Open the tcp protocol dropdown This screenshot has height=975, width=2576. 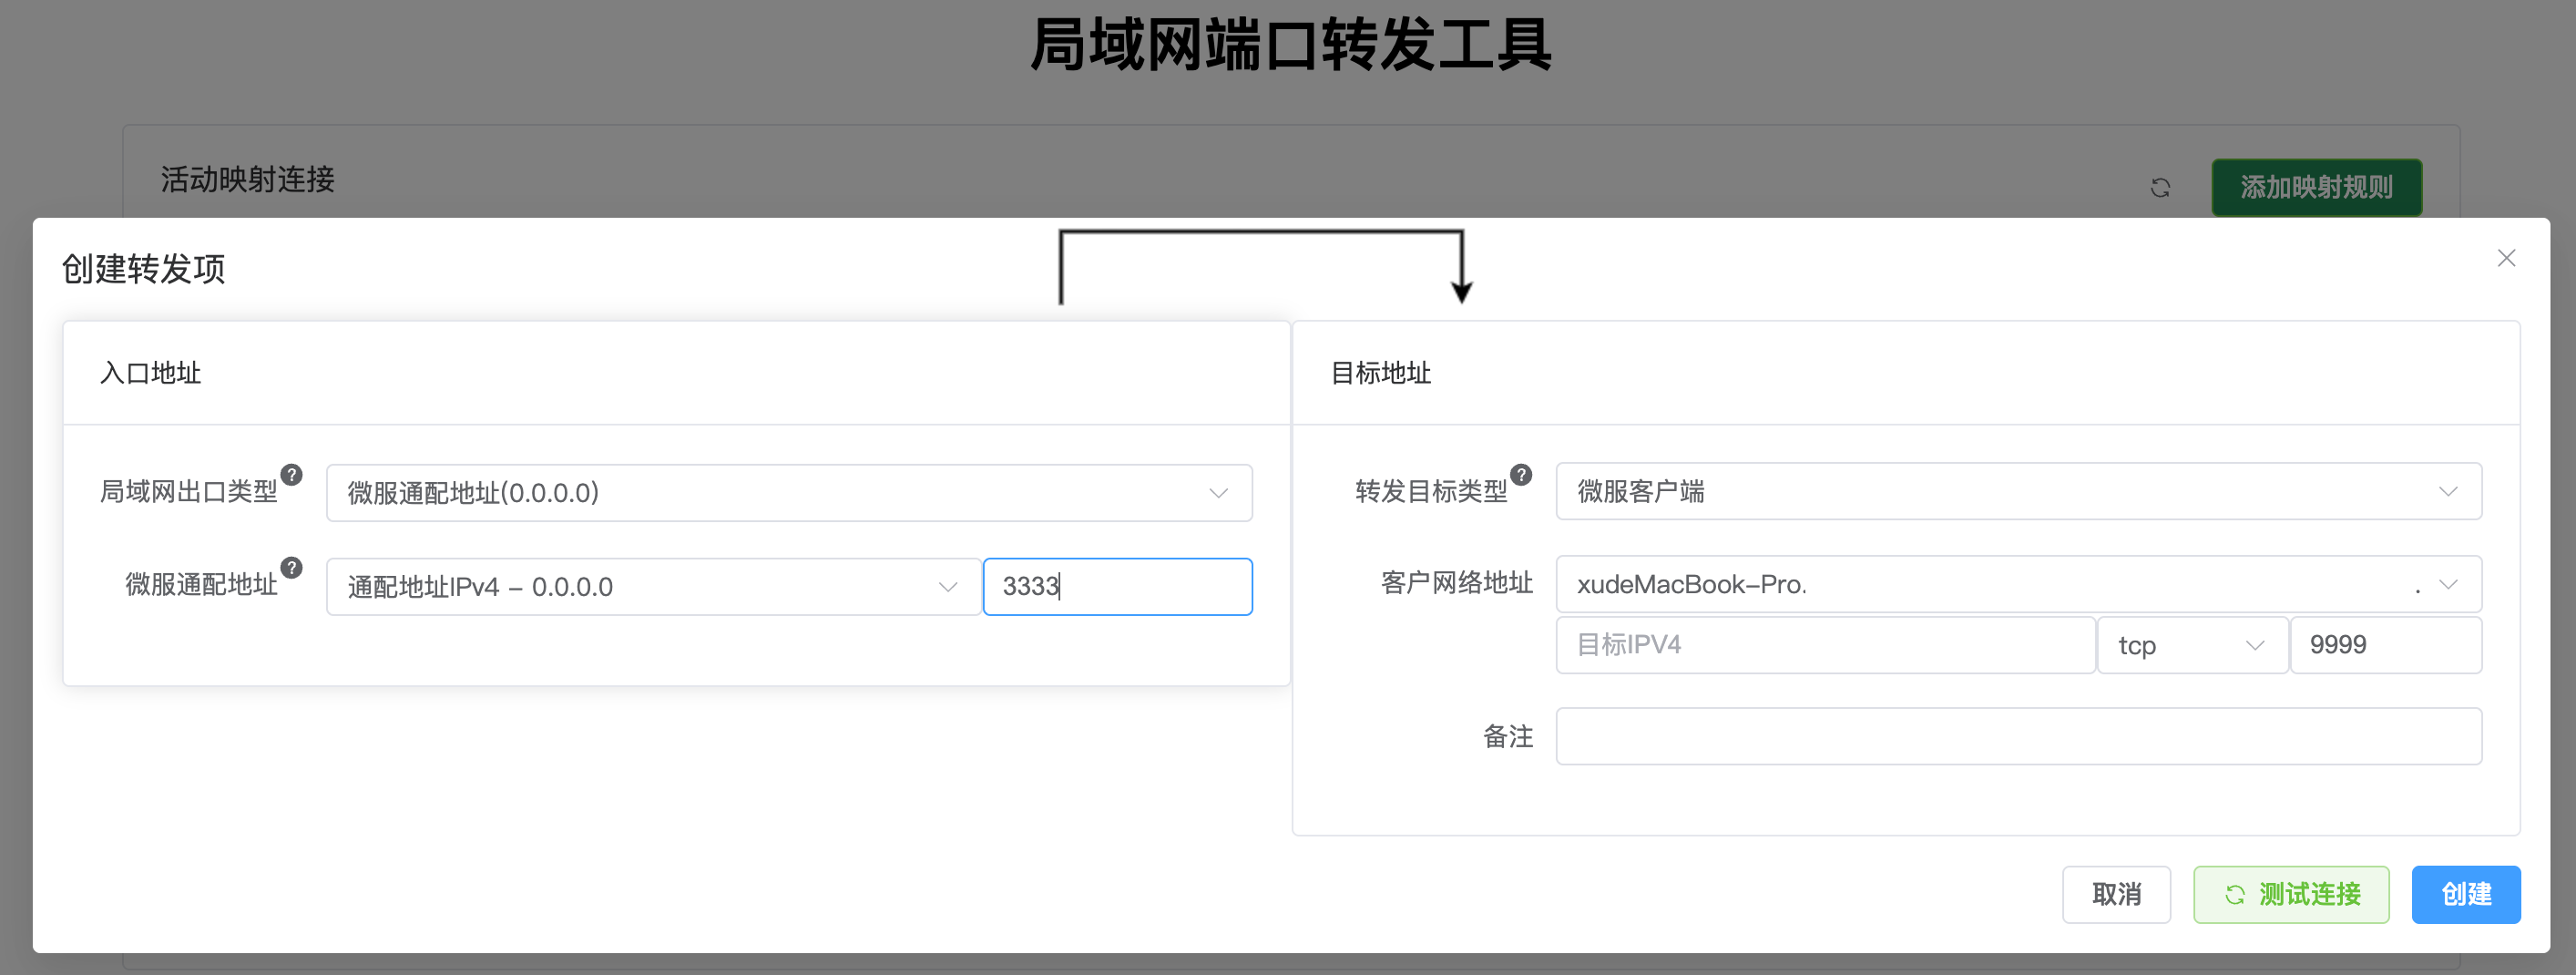[2192, 645]
